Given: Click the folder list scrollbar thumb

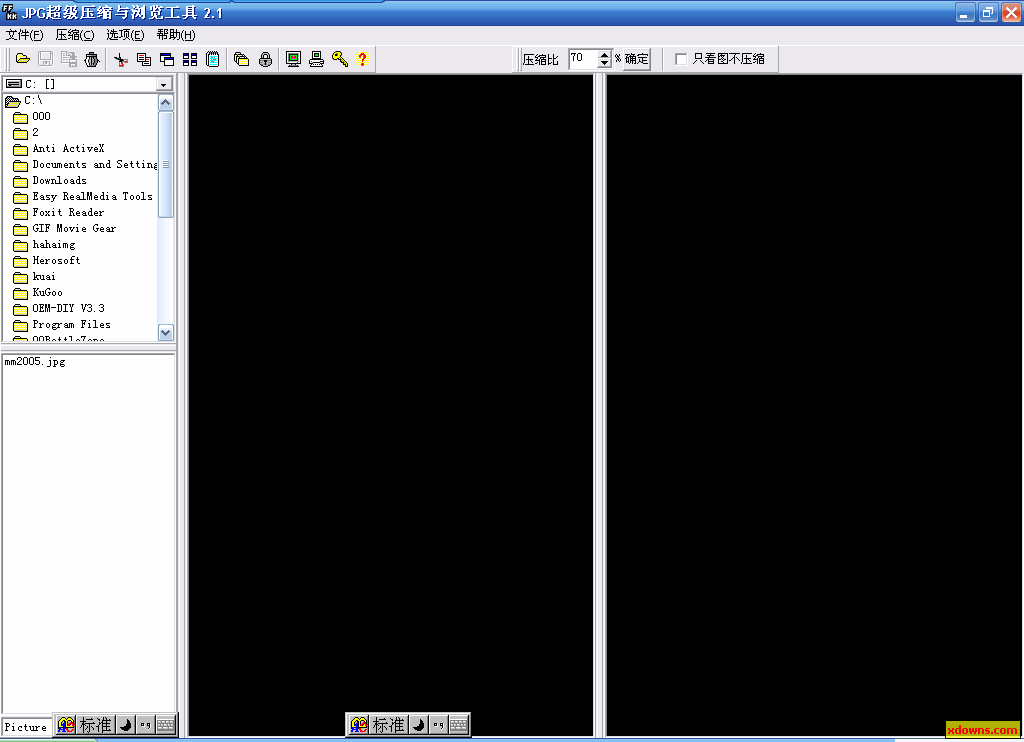Looking at the screenshot, I should pos(166,164).
